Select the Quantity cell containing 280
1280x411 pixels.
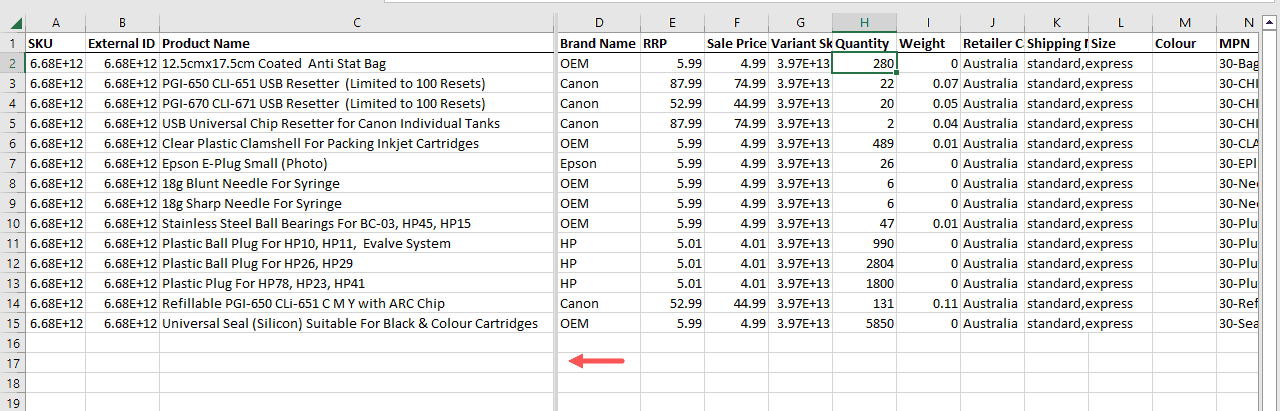[864, 63]
